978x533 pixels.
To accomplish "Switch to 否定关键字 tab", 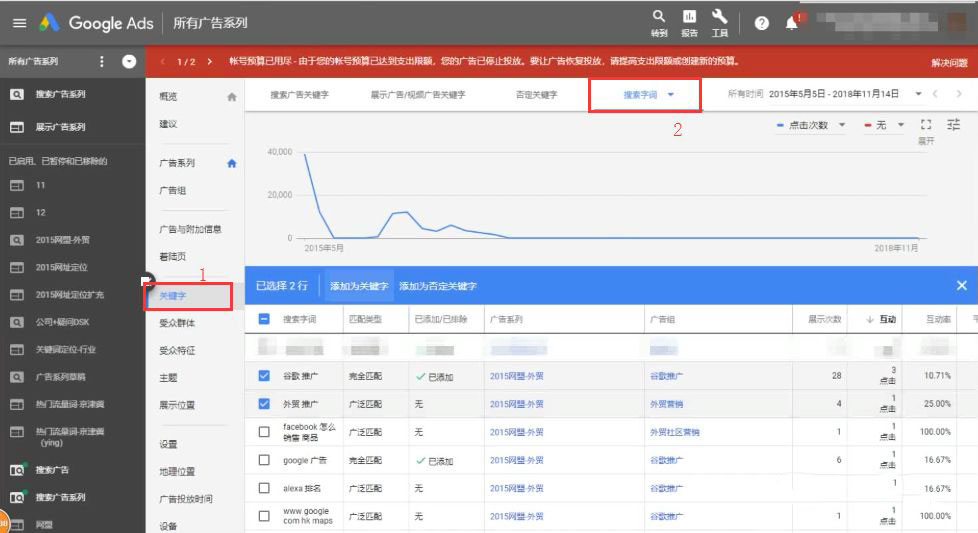I will tap(536, 95).
